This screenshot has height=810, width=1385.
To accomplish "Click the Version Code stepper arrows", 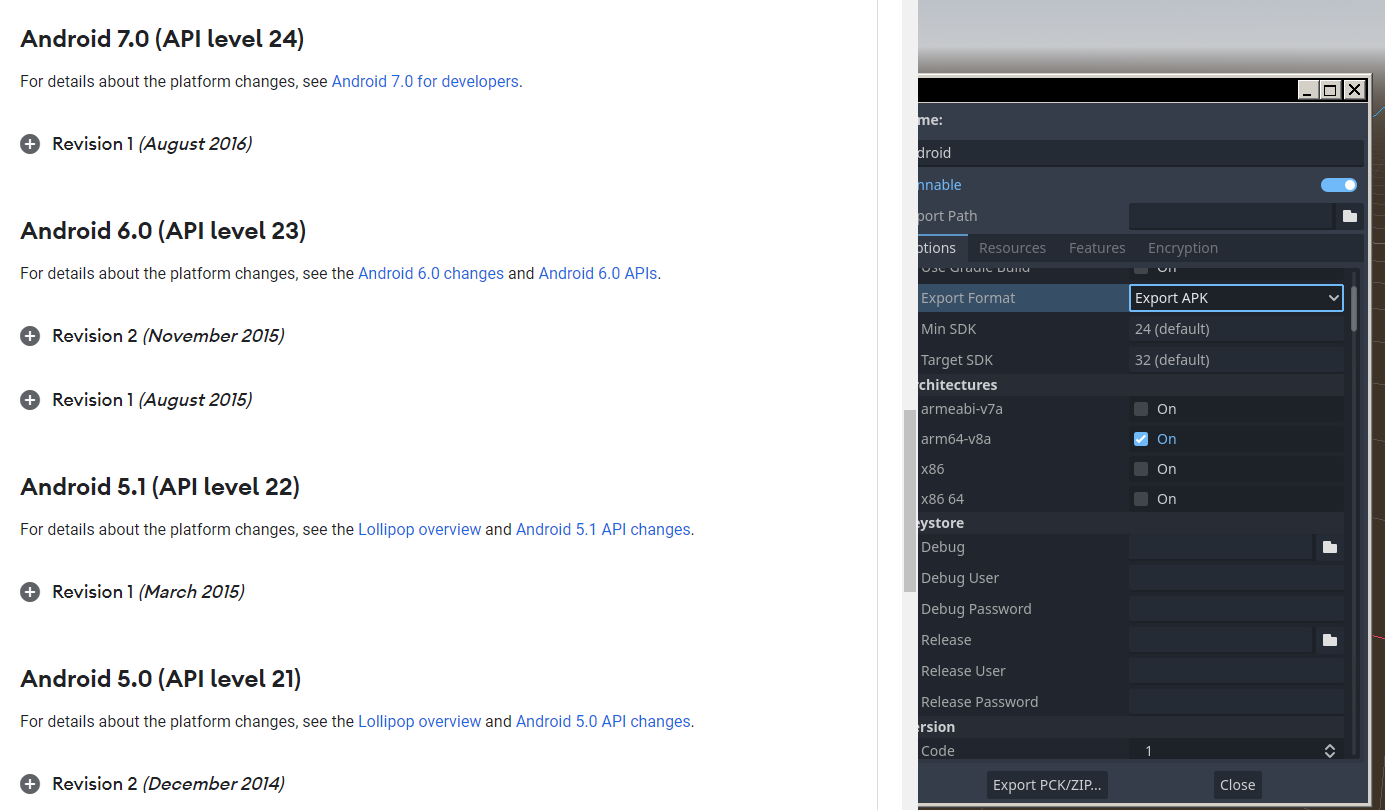I will coord(1330,751).
